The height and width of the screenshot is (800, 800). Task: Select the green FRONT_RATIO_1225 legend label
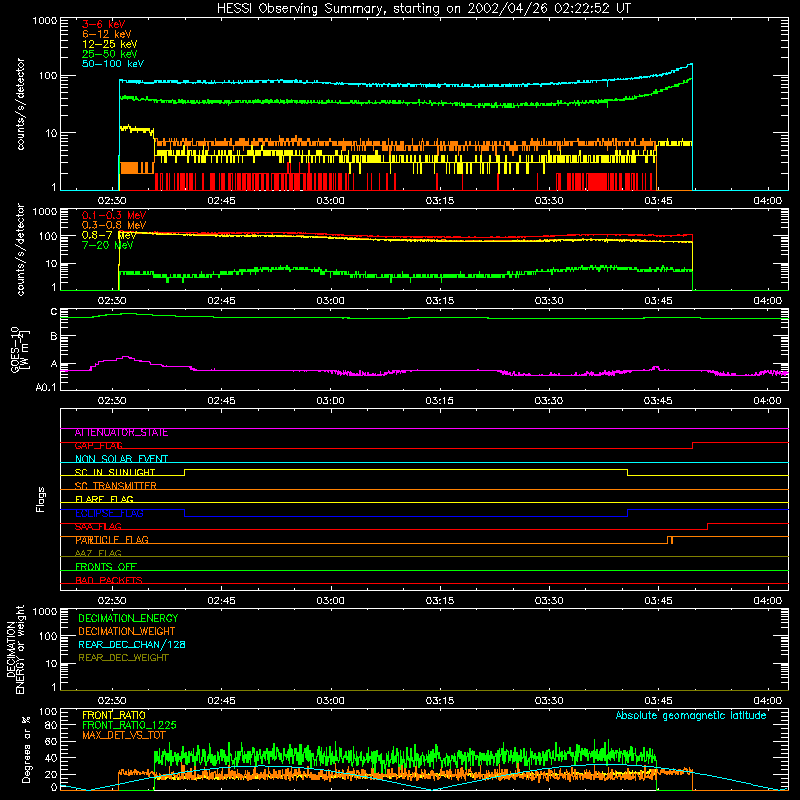click(x=129, y=725)
